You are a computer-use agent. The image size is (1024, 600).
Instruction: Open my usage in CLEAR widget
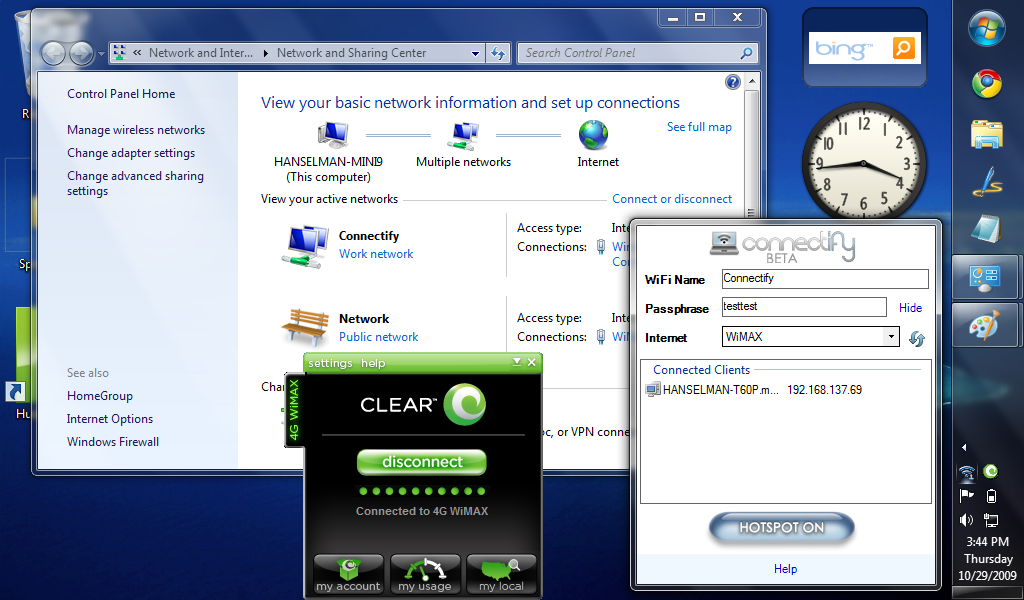(x=425, y=575)
